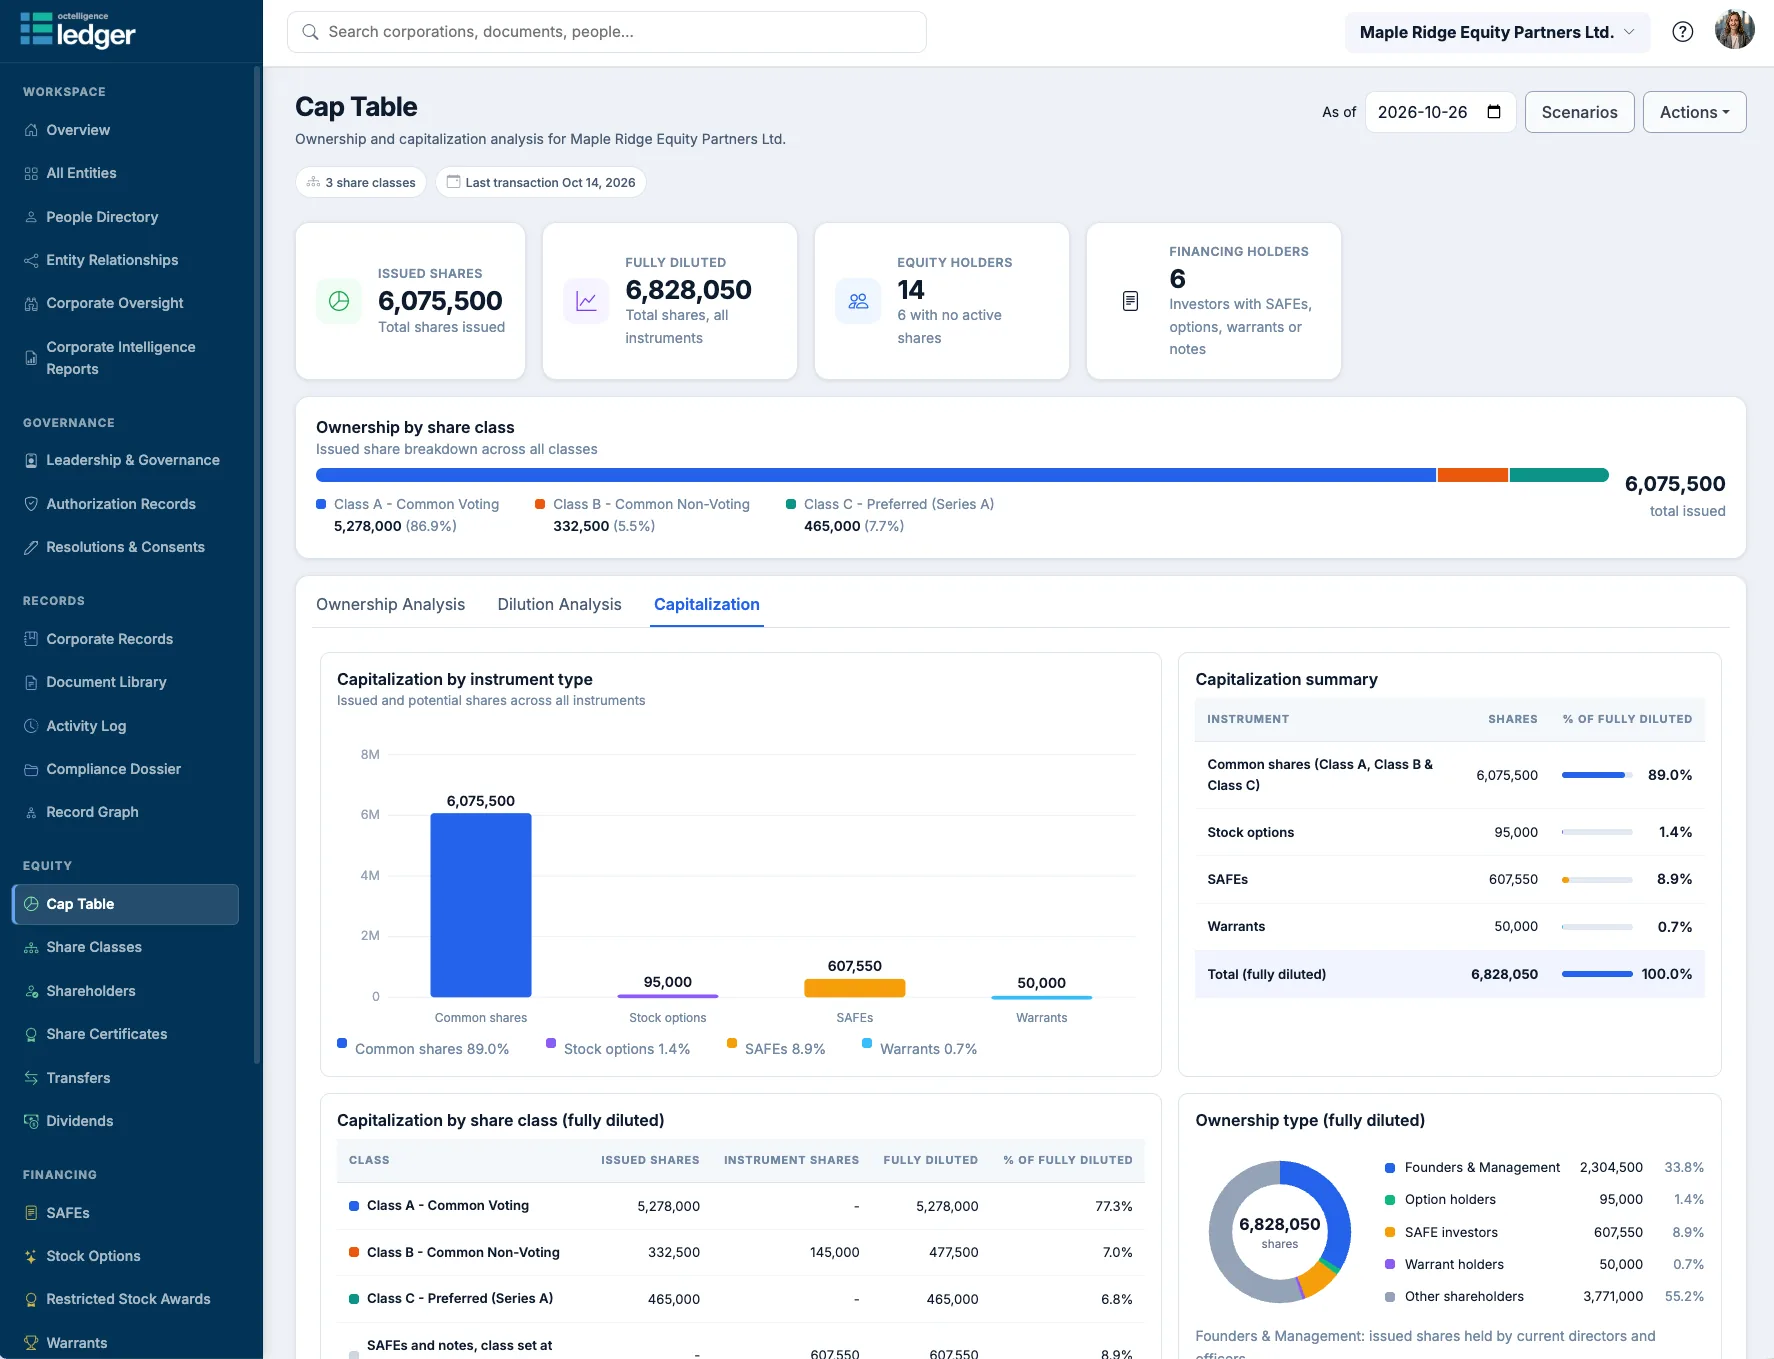Click the ownership type donut chart
The width and height of the screenshot is (1774, 1359).
[1280, 1232]
